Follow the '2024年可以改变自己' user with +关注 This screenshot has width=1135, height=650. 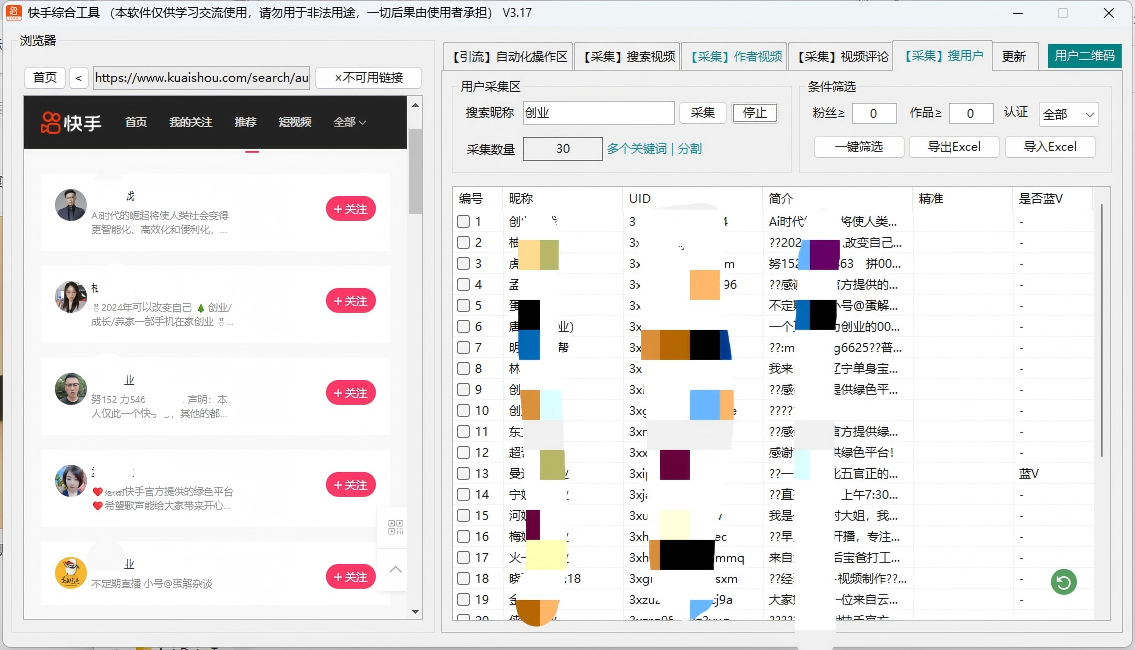click(350, 300)
